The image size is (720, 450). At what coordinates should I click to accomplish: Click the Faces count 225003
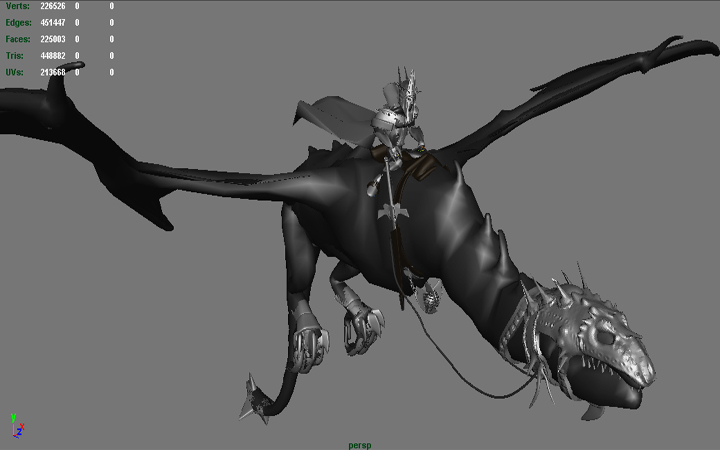53,39
